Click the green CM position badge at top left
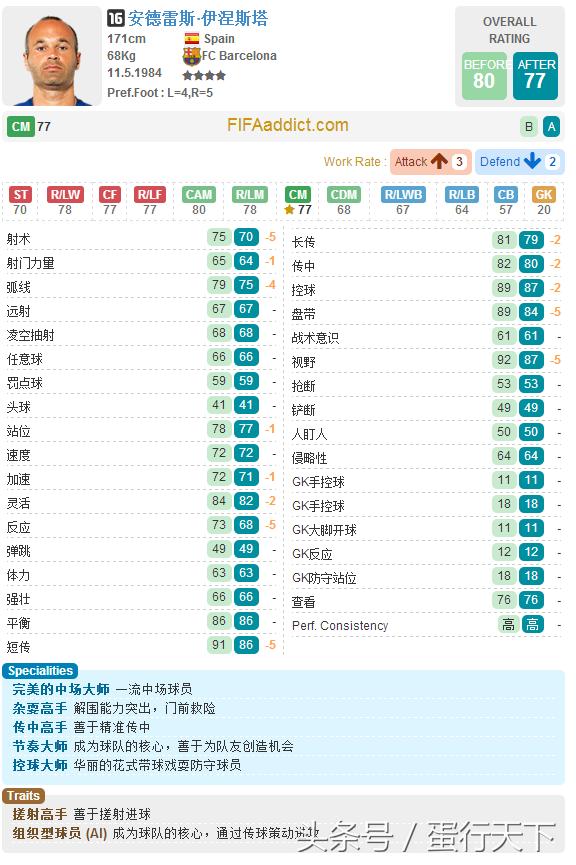The height and width of the screenshot is (865, 576). tap(20, 126)
